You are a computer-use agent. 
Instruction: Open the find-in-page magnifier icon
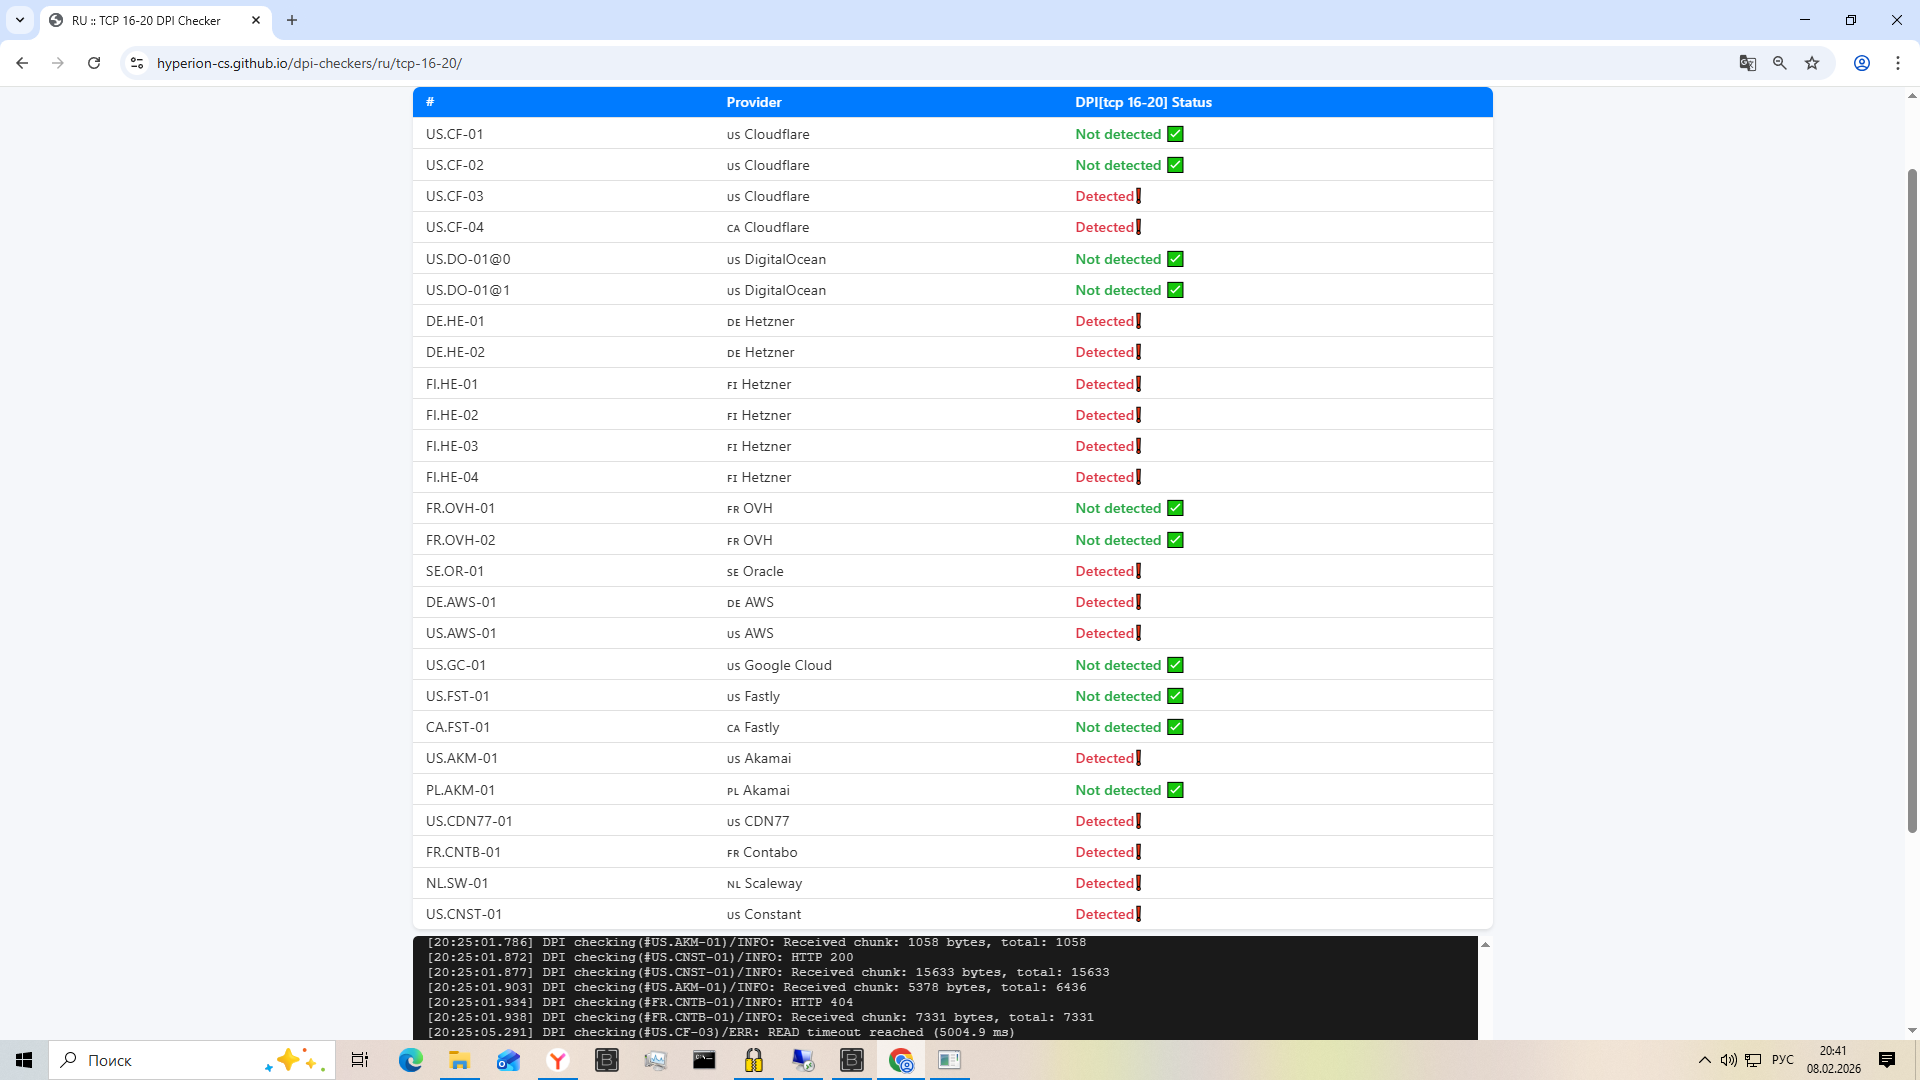tap(1780, 62)
